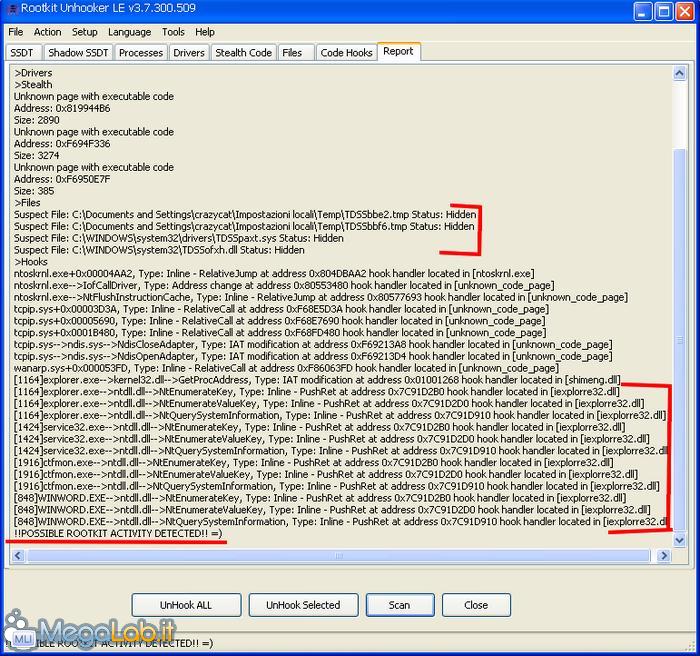Switch to the Stealth Code tab

(x=243, y=53)
